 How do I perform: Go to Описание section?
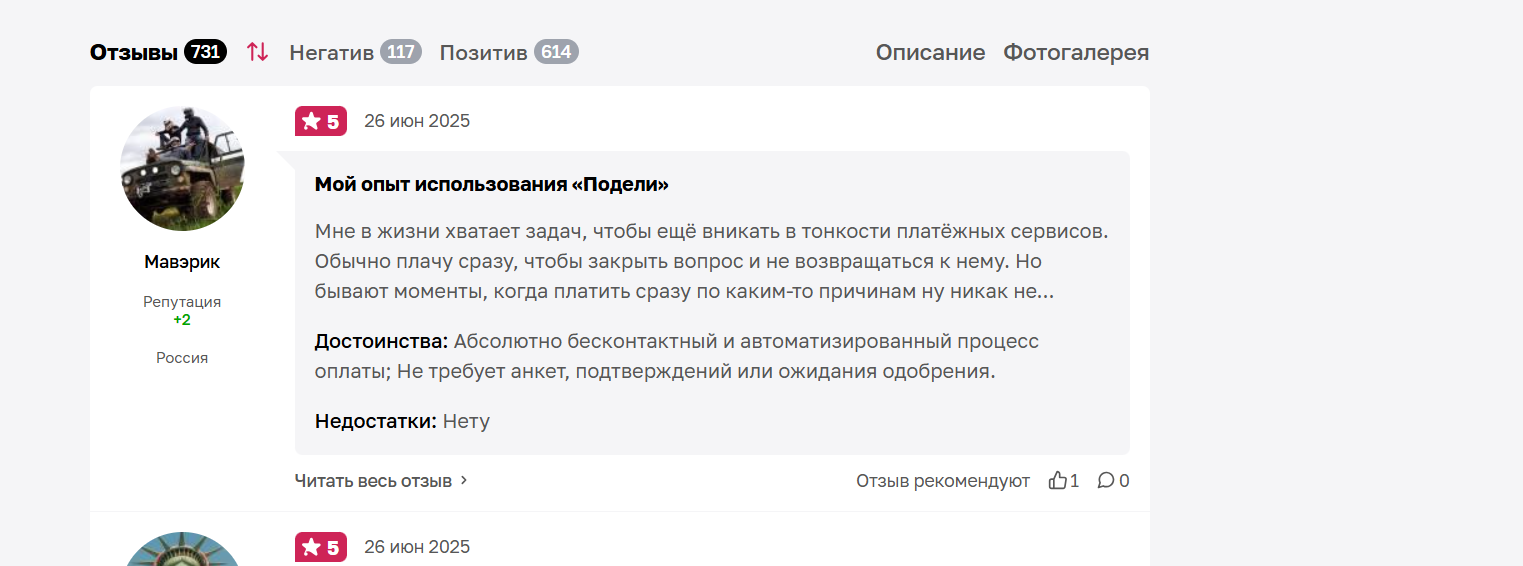(930, 52)
